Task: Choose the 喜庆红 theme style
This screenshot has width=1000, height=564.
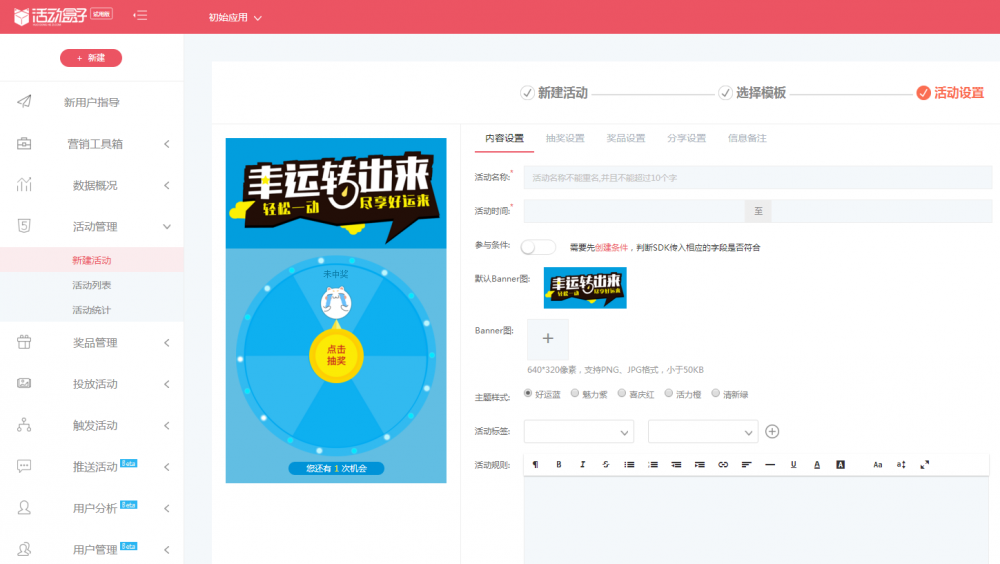Action: coord(622,394)
